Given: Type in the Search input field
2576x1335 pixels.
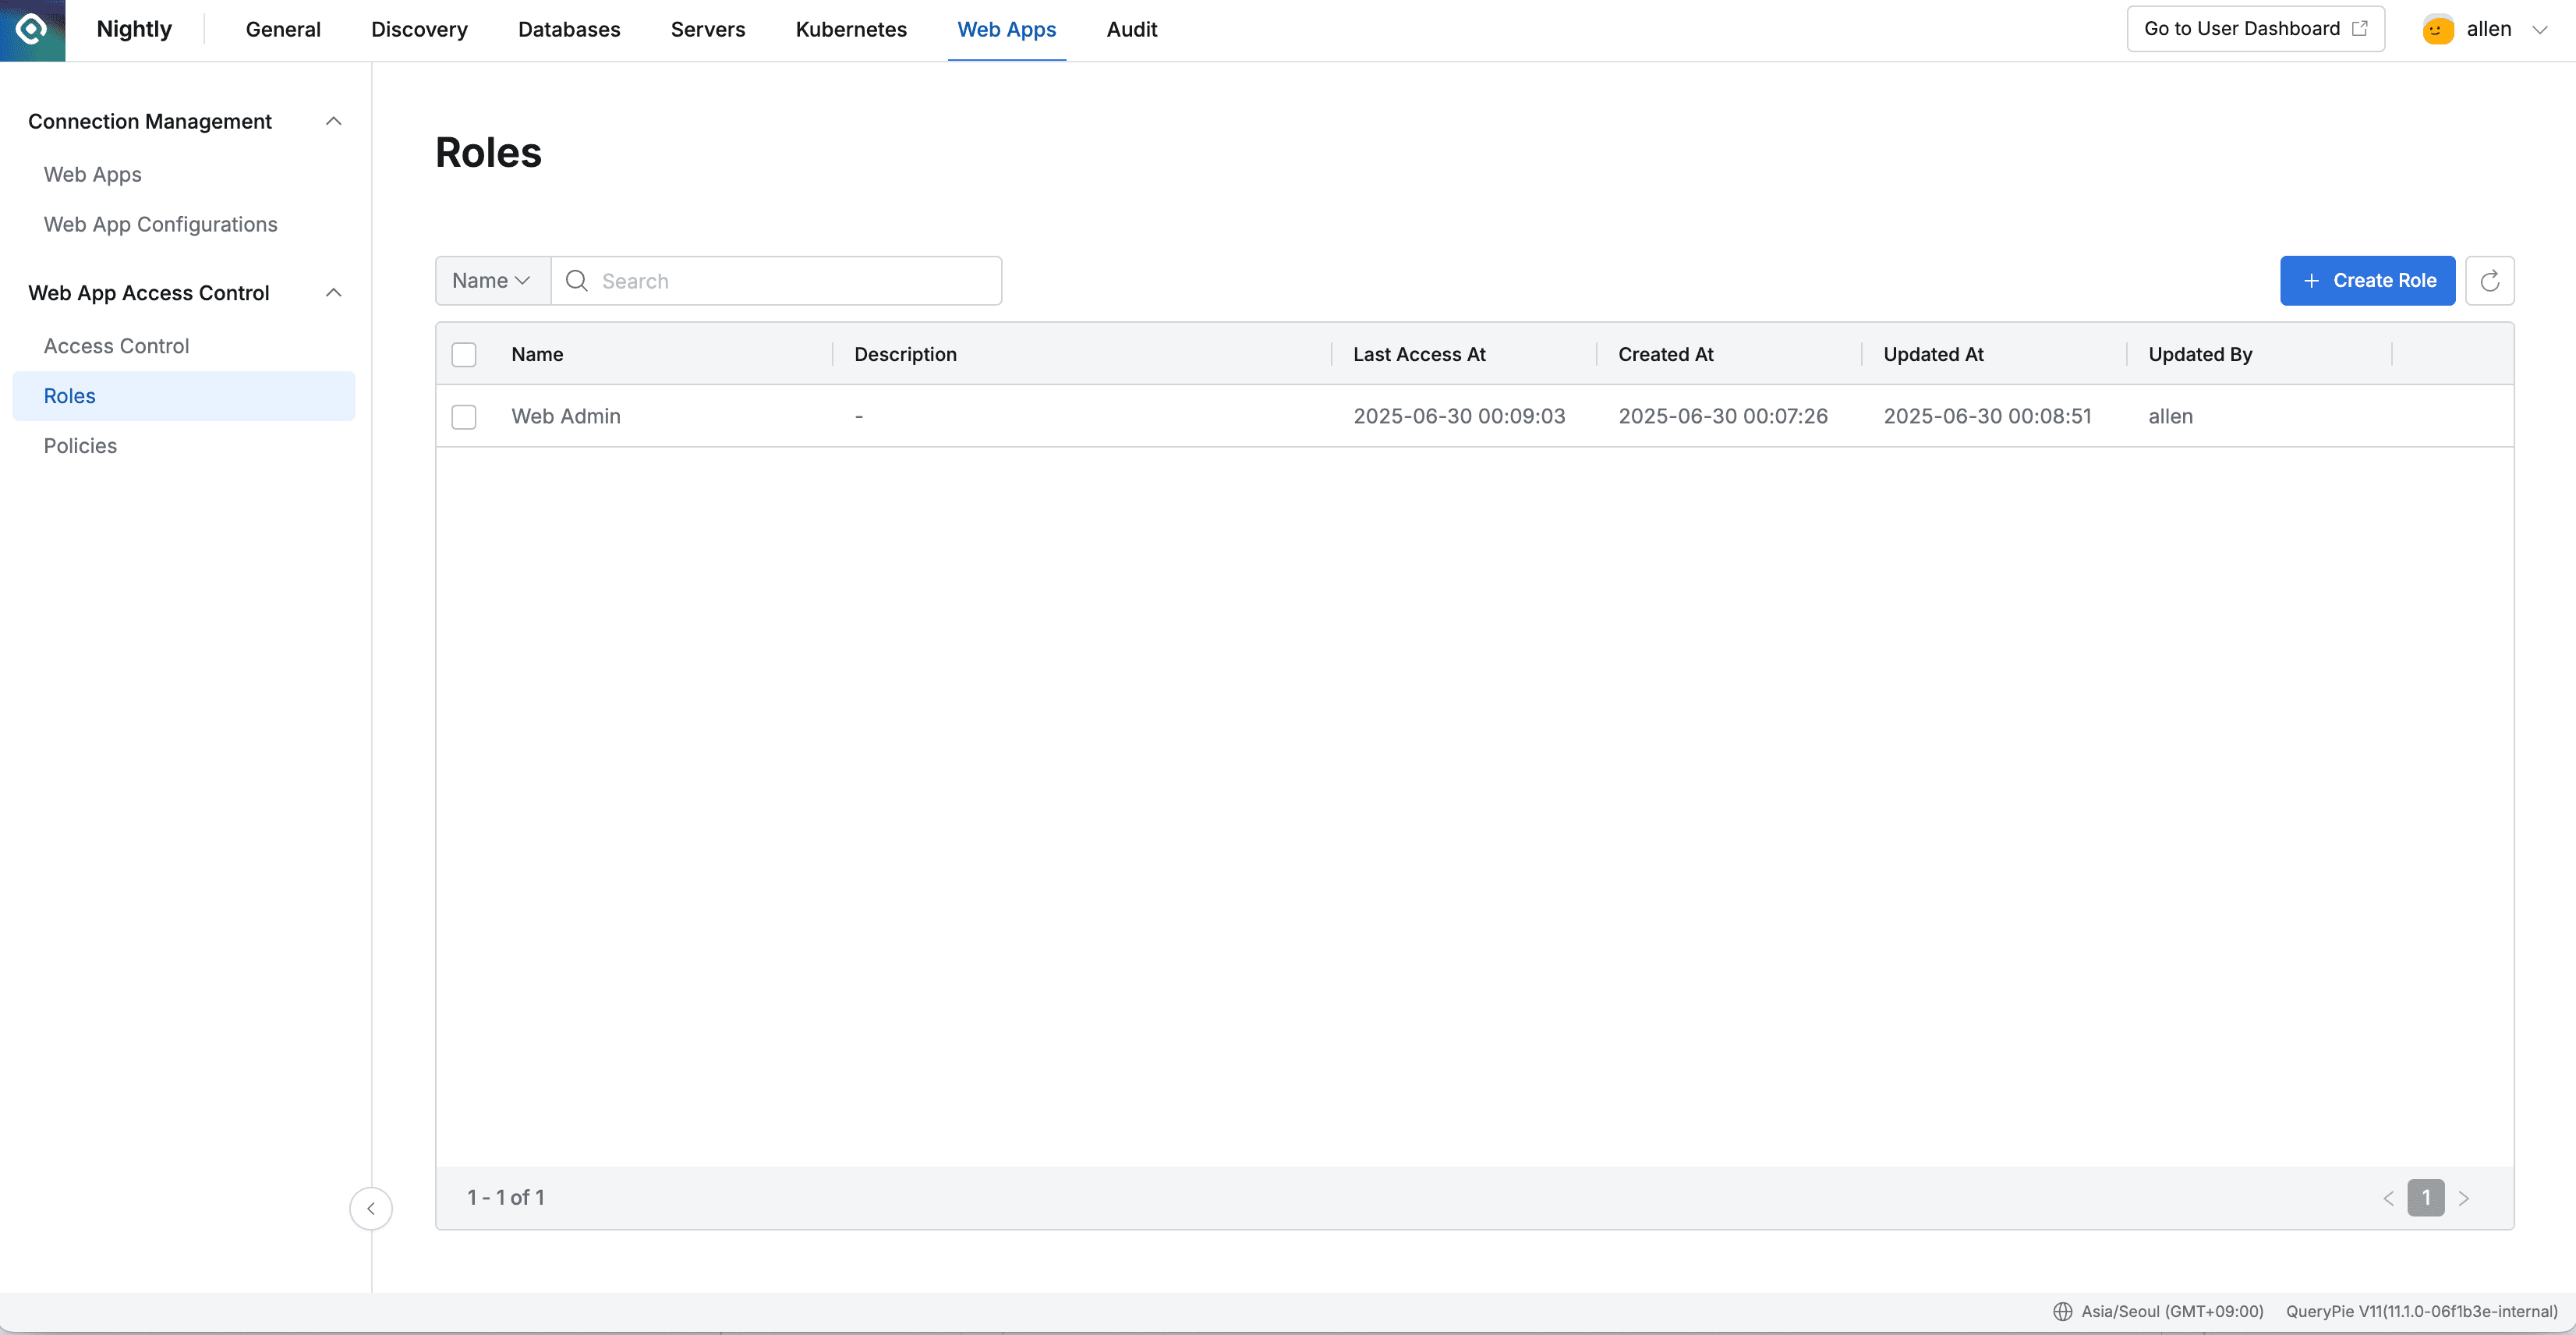Looking at the screenshot, I should (x=790, y=281).
